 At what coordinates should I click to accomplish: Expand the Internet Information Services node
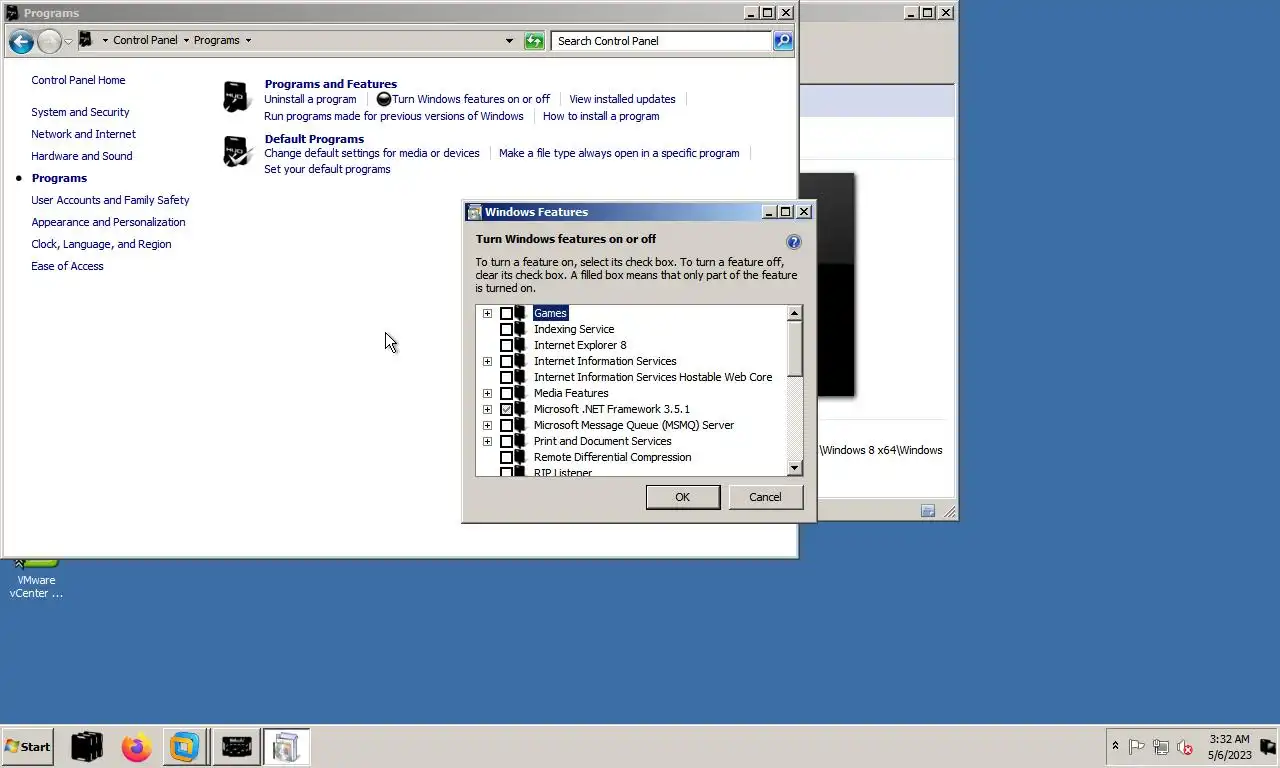point(487,361)
